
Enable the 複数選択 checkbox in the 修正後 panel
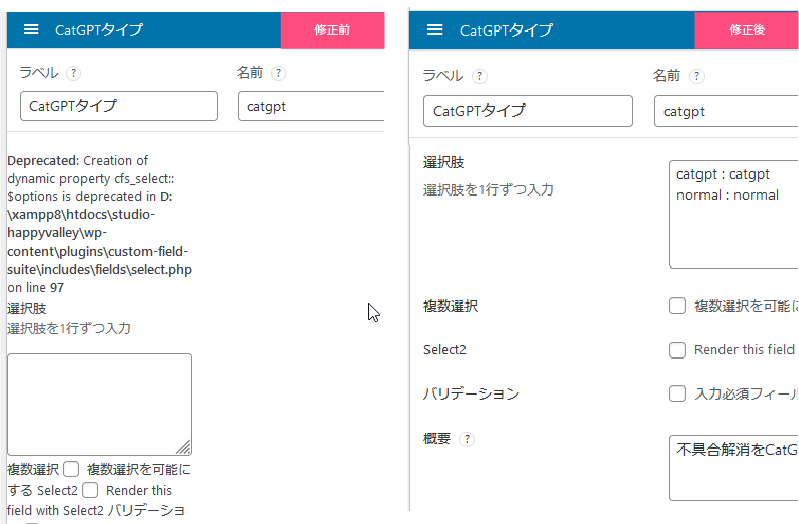tap(677, 306)
